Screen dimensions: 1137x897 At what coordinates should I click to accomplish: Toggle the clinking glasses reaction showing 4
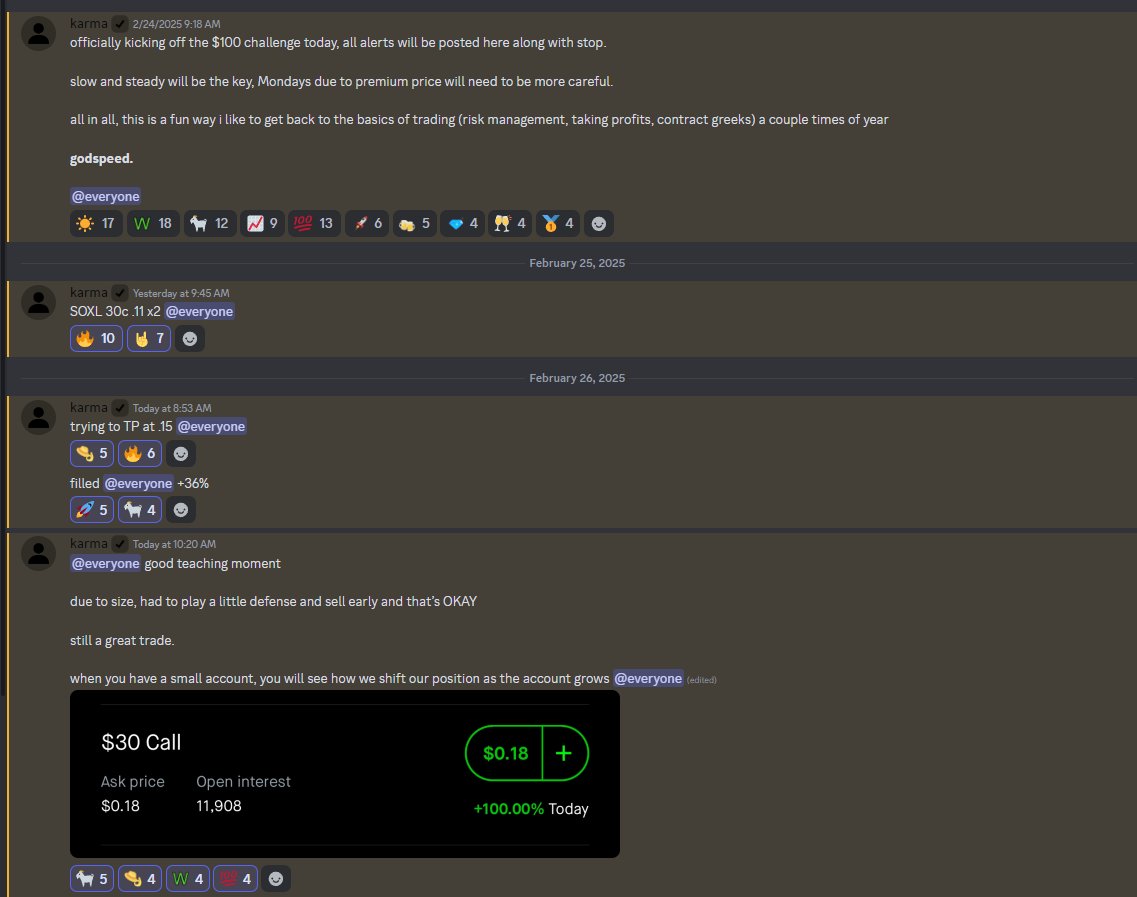pyautogui.click(x=510, y=223)
